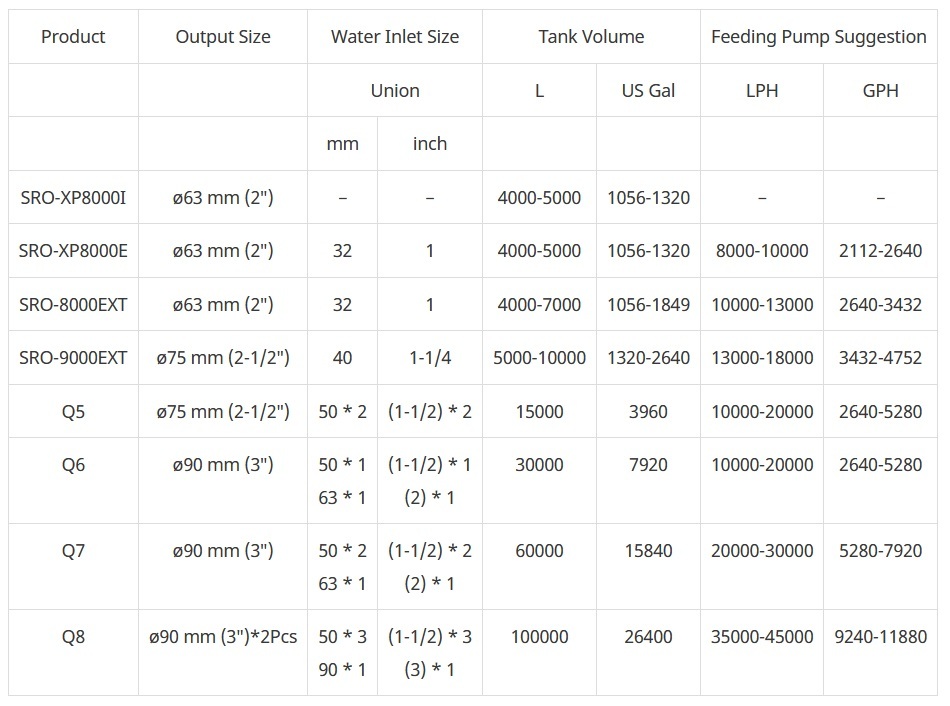
Task: Click the Tank Volume header cell
Action: [x=591, y=37]
